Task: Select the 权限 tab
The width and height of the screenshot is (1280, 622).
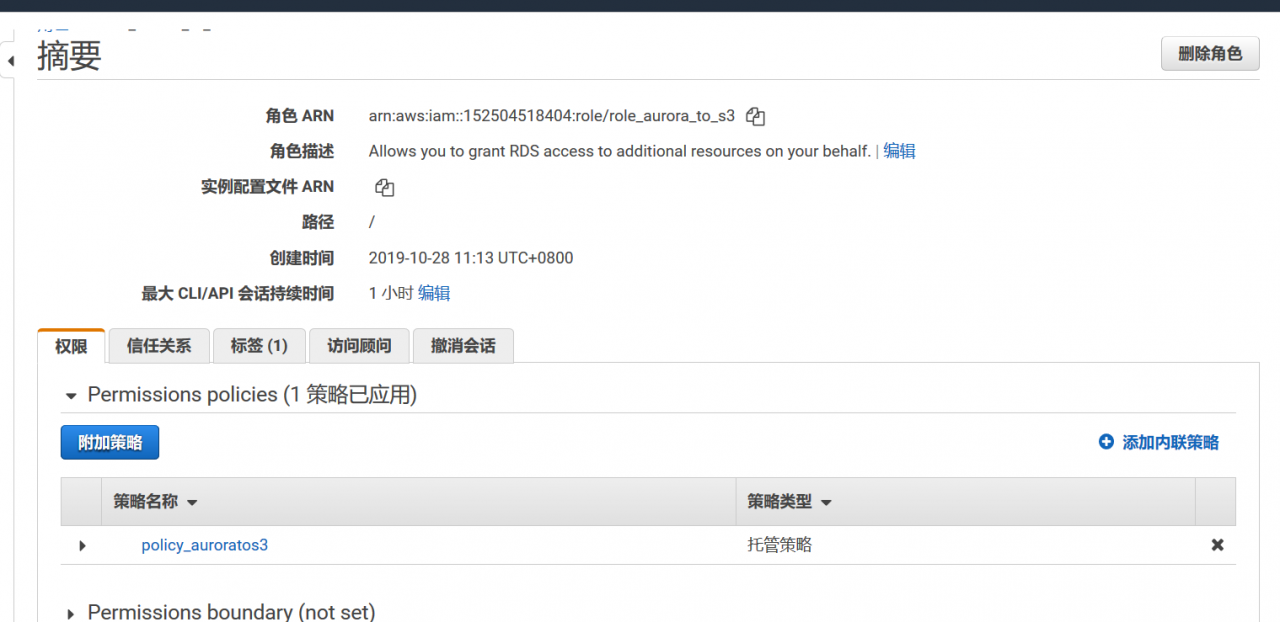Action: click(x=71, y=346)
